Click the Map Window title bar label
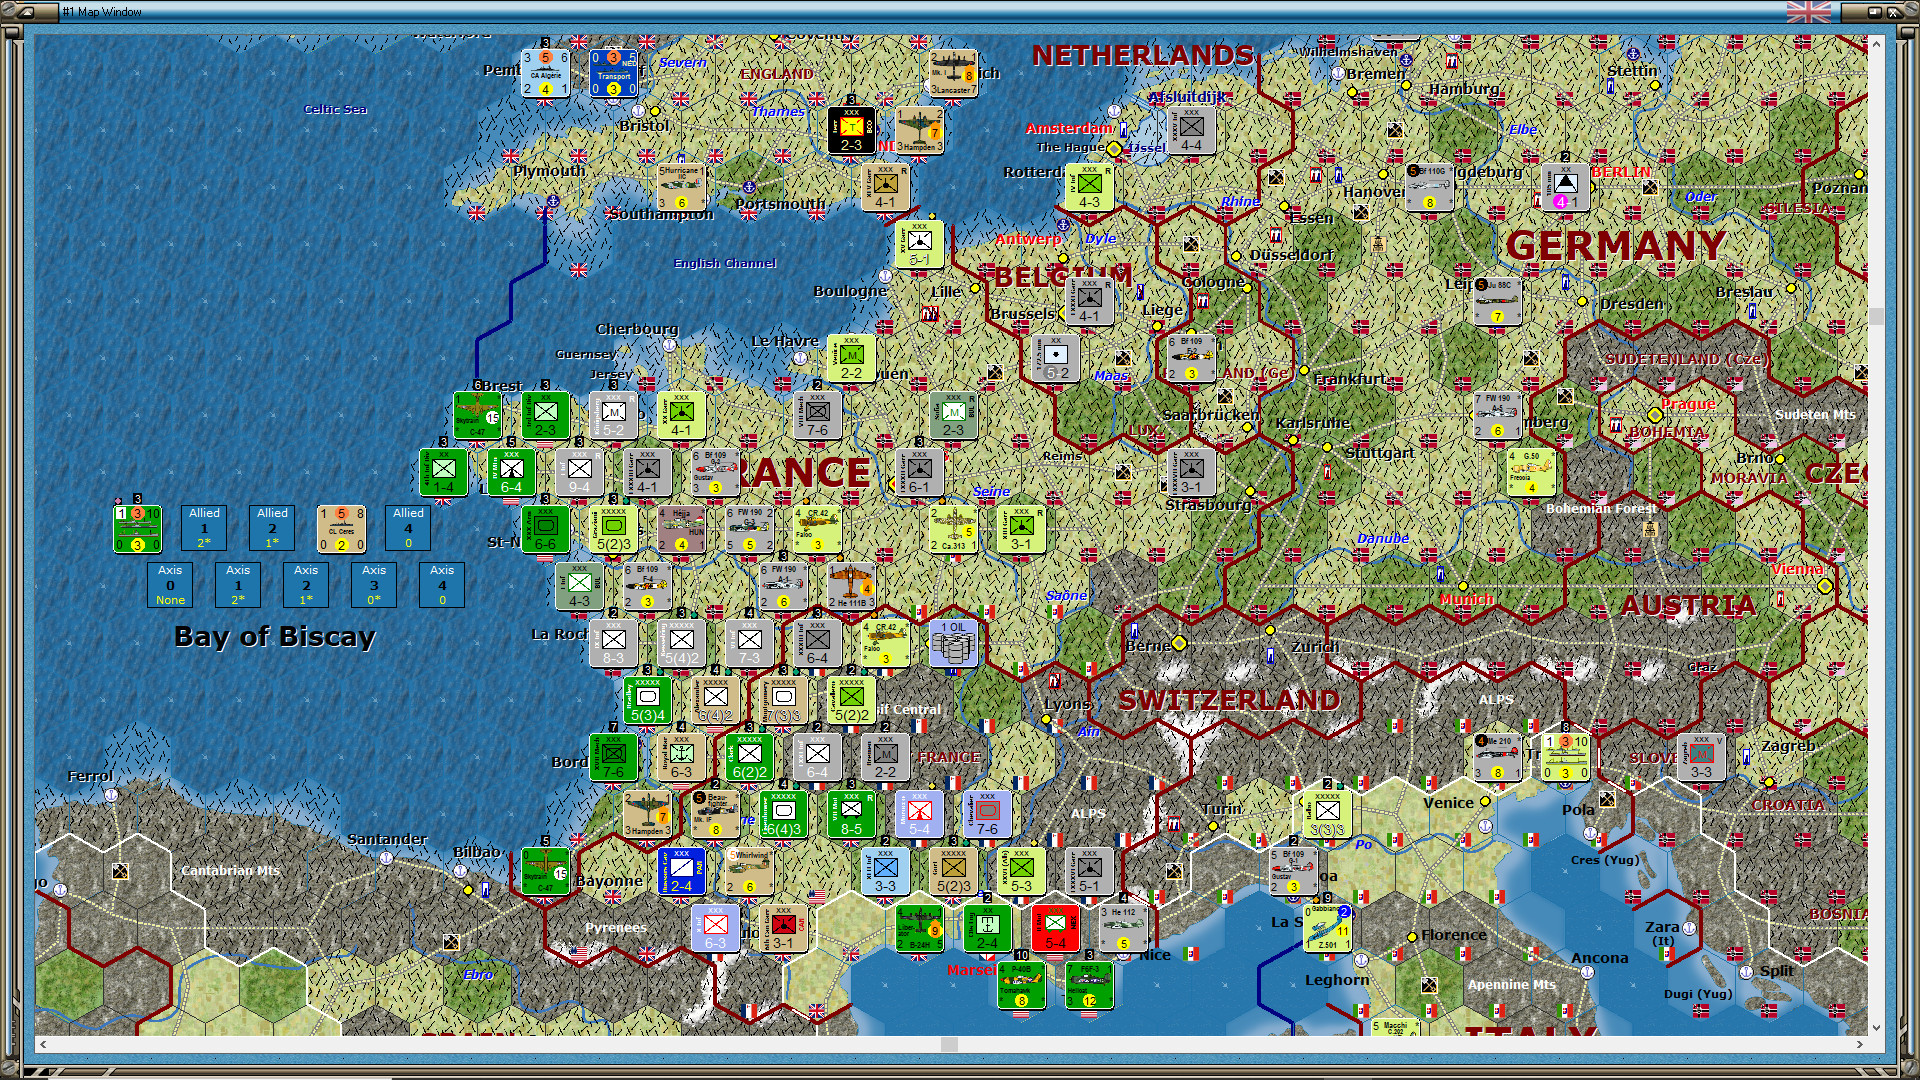 [102, 12]
